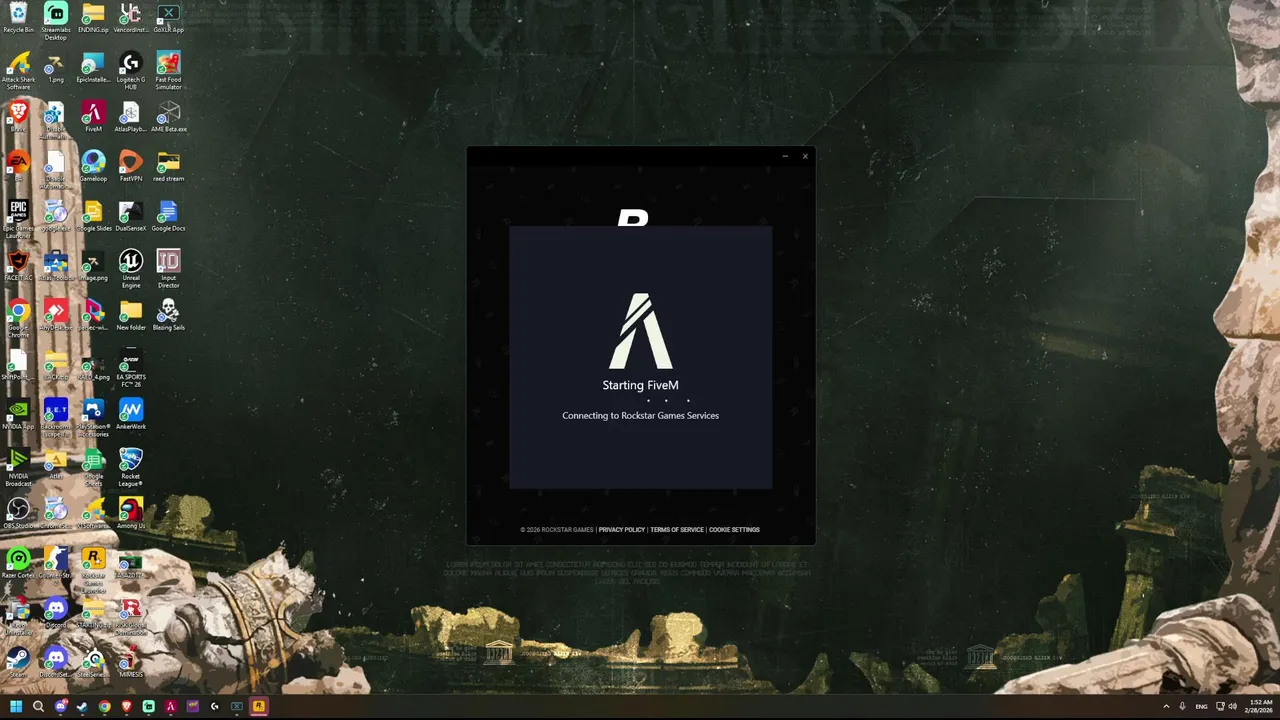Launch Rocket League desktop icon
1280x720 pixels.
click(131, 468)
